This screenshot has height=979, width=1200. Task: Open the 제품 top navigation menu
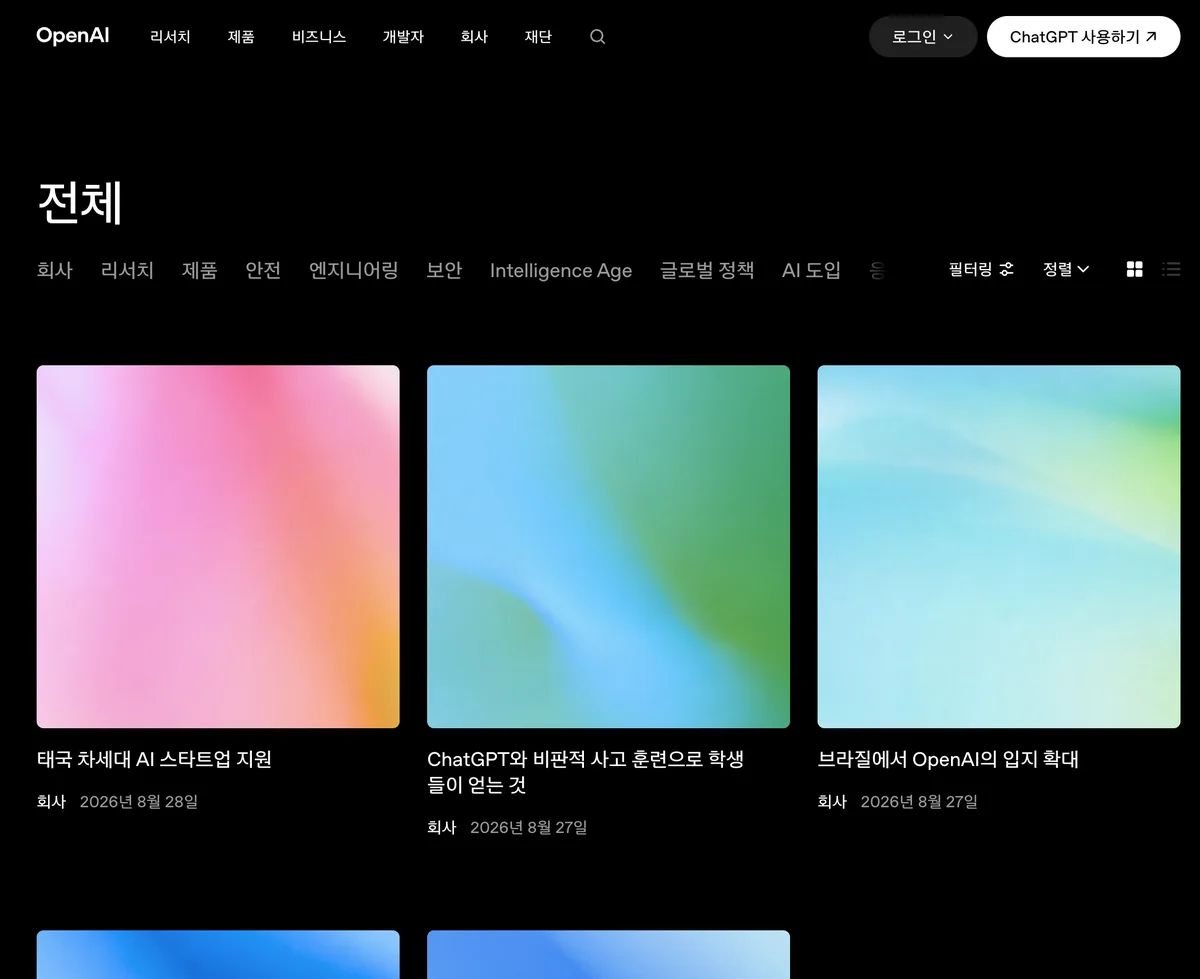click(x=241, y=37)
